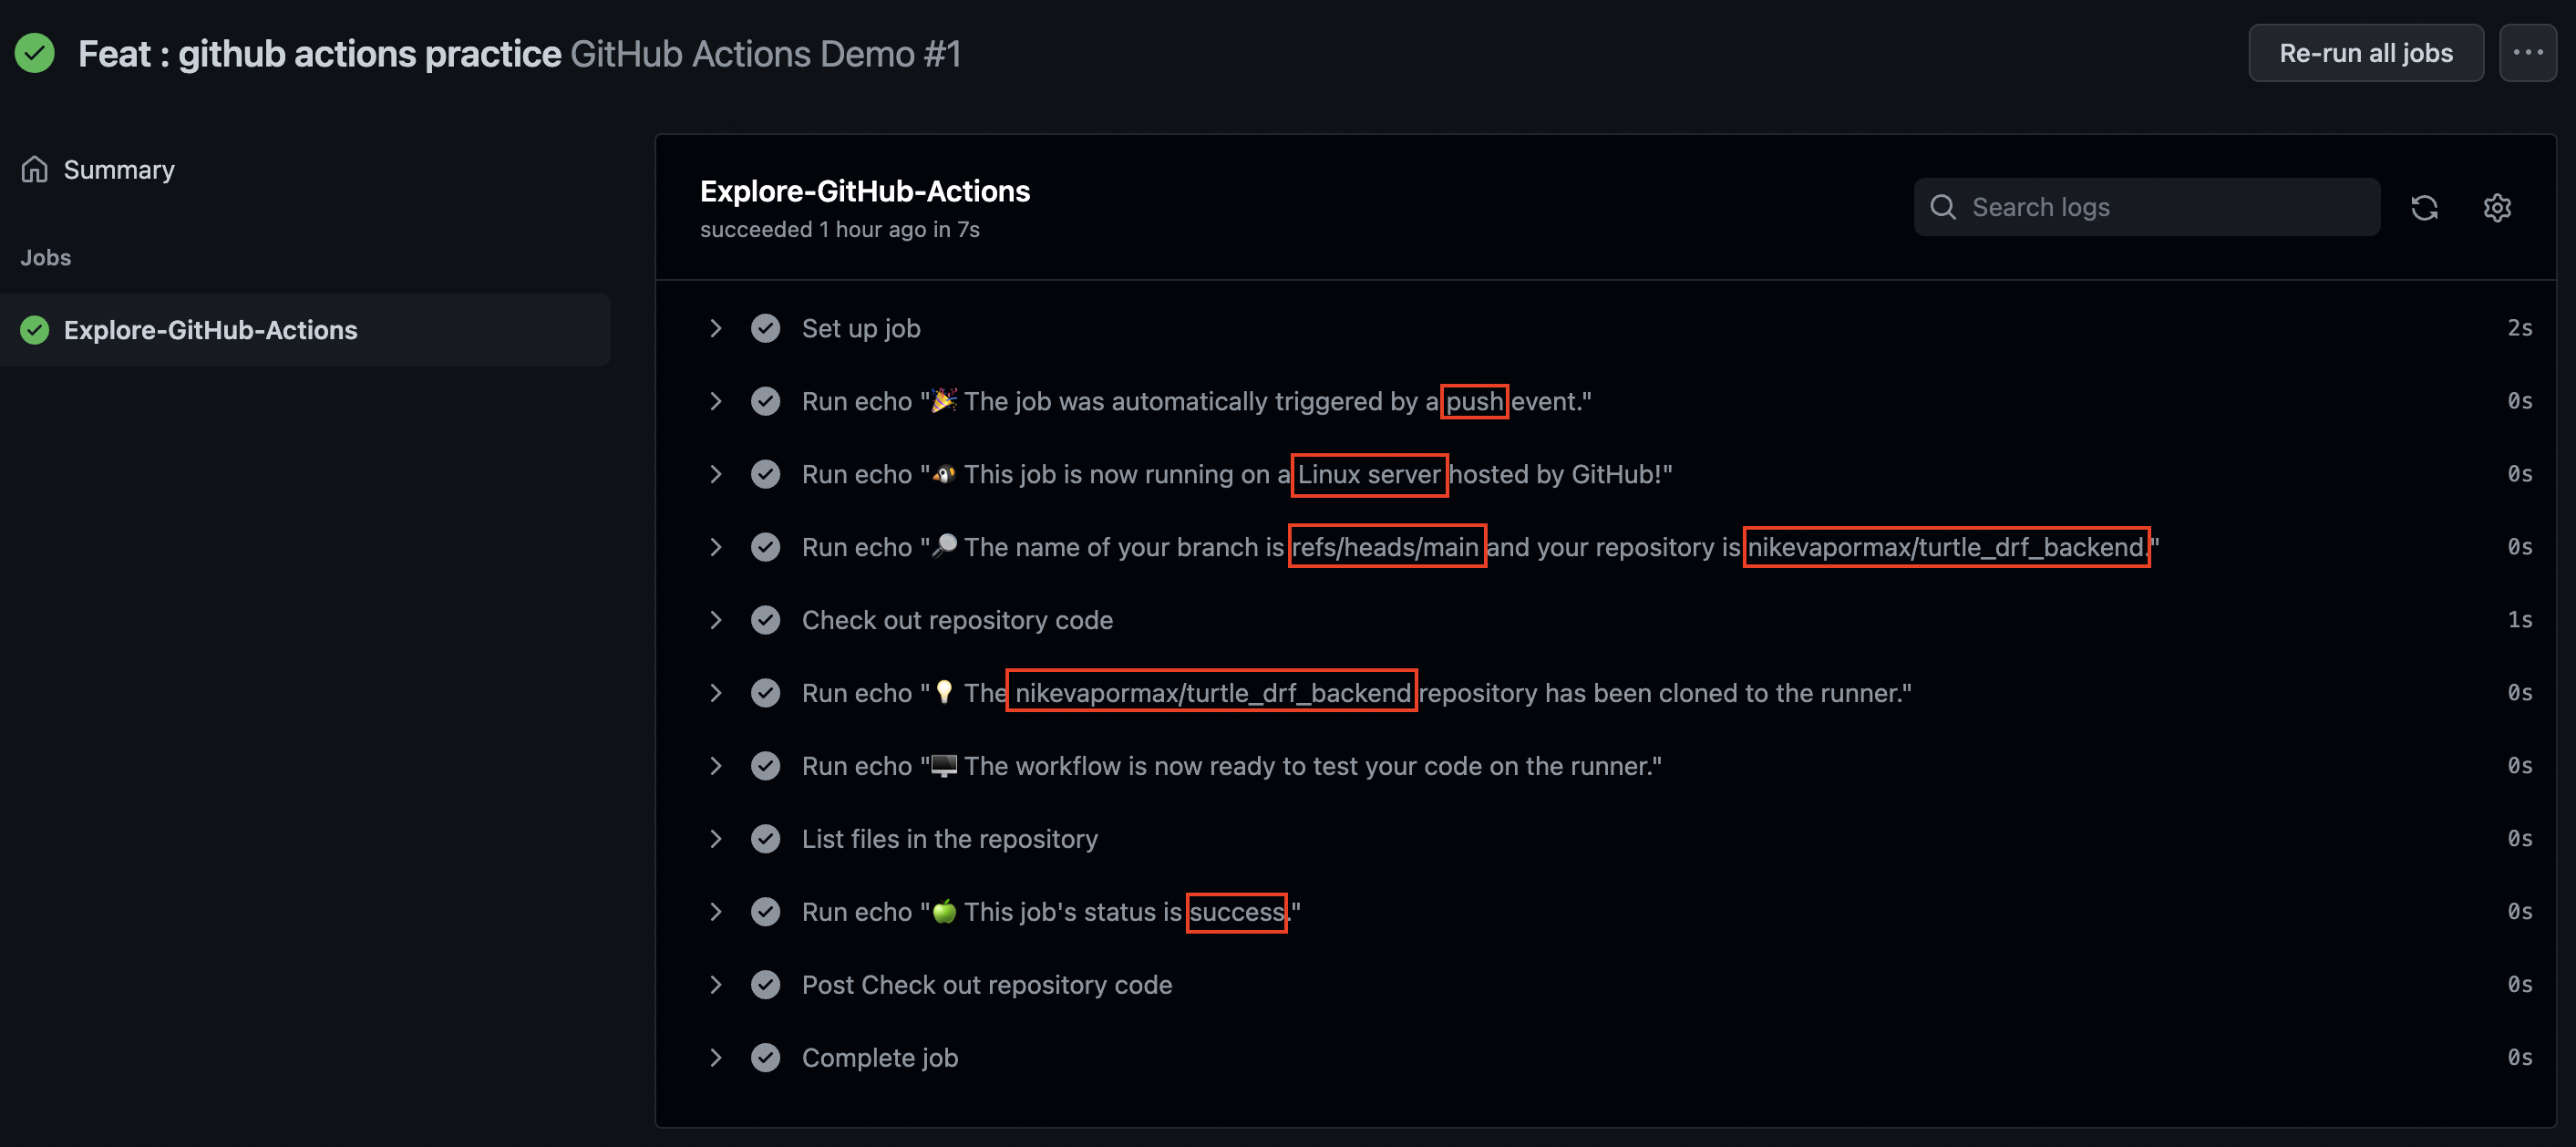Click the Summary home icon
The height and width of the screenshot is (1147, 2576).
tap(35, 169)
